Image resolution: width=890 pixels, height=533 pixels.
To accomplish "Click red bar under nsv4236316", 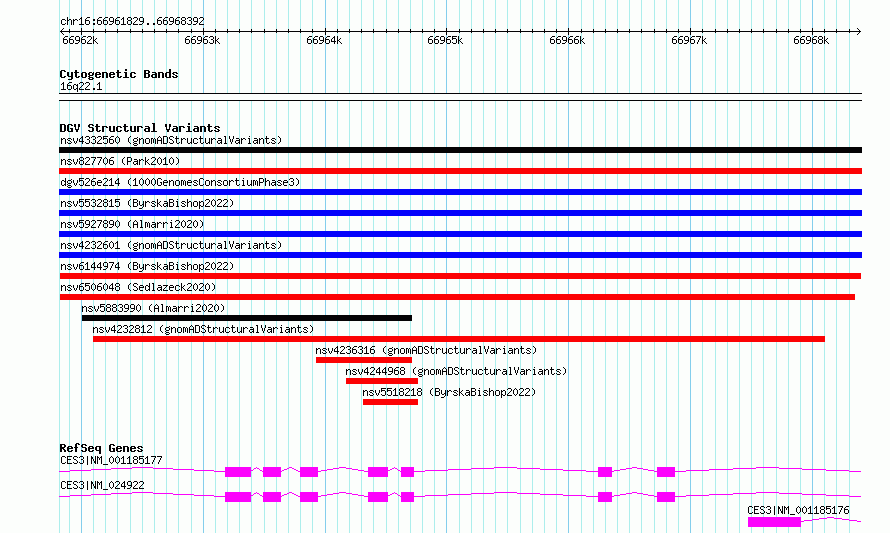I will point(364,360).
